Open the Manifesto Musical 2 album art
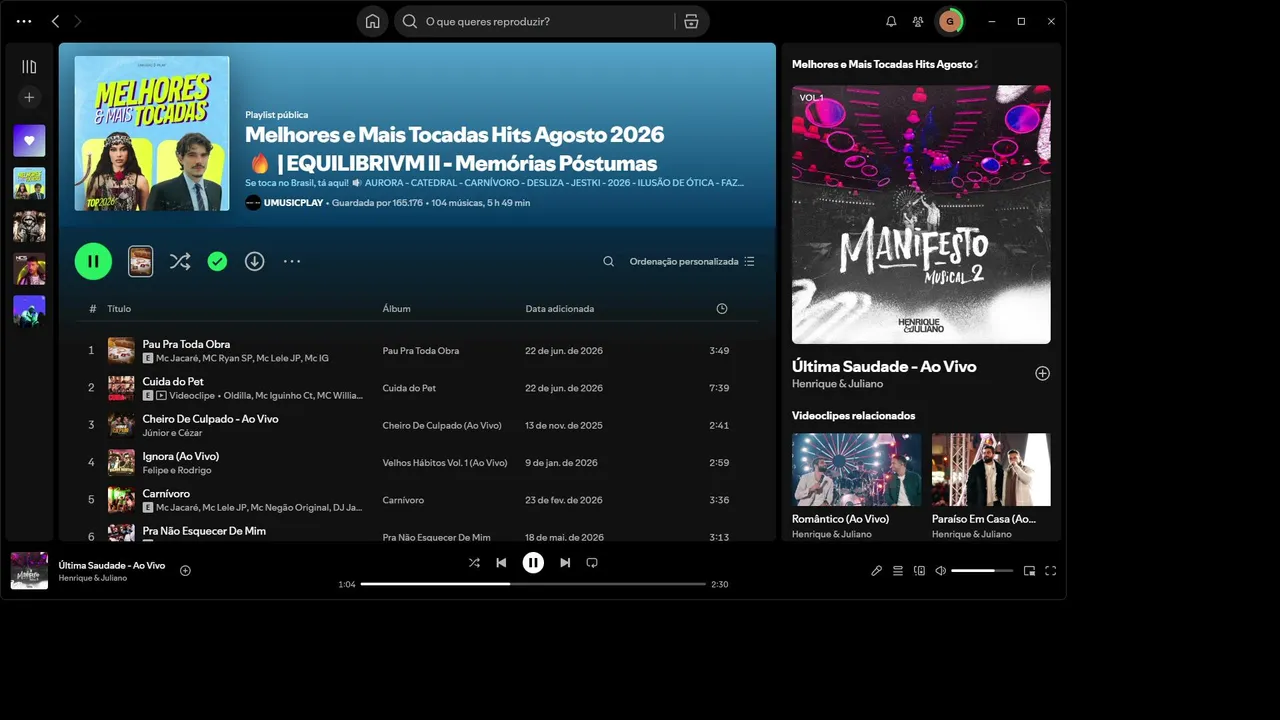The height and width of the screenshot is (720, 1280). tap(921, 214)
